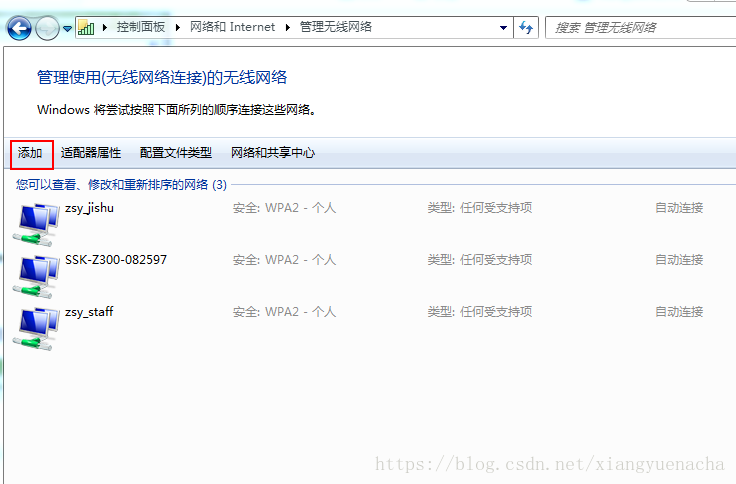Click 类型: 任何受支持项 in zsy_jishu row
This screenshot has height=484, width=736.
(480, 208)
